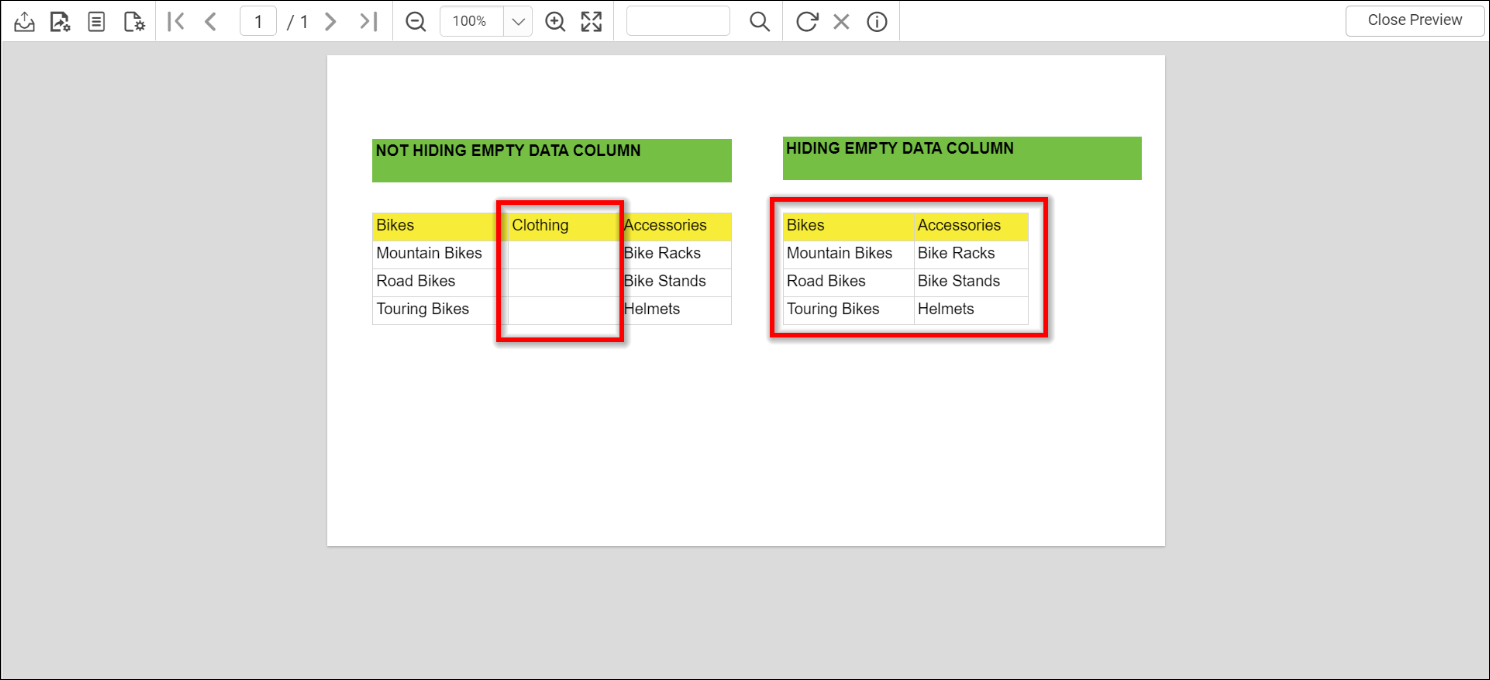This screenshot has width=1490, height=680.
Task: Refresh the report preview
Action: click(x=806, y=21)
